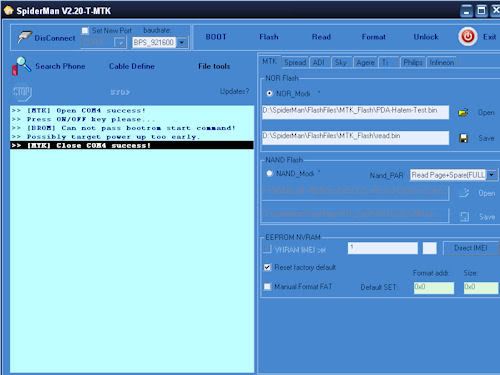Click the NAND Flash open path field
This screenshot has height=375, width=500.
pos(355,193)
